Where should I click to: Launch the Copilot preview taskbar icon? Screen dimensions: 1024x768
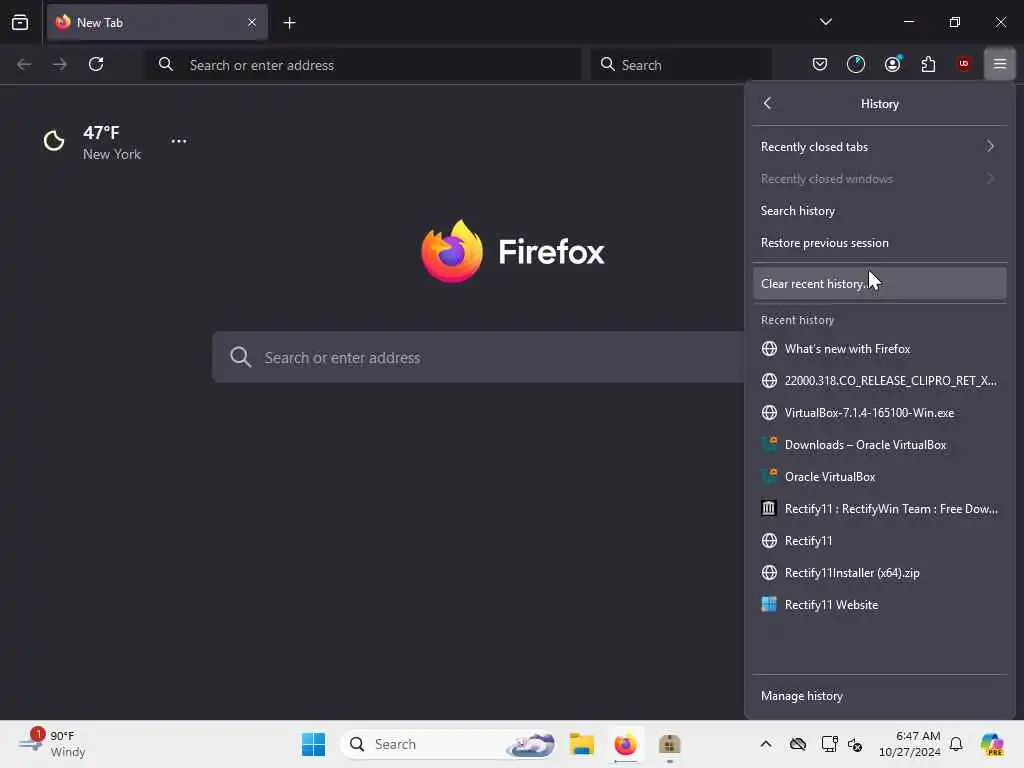992,744
